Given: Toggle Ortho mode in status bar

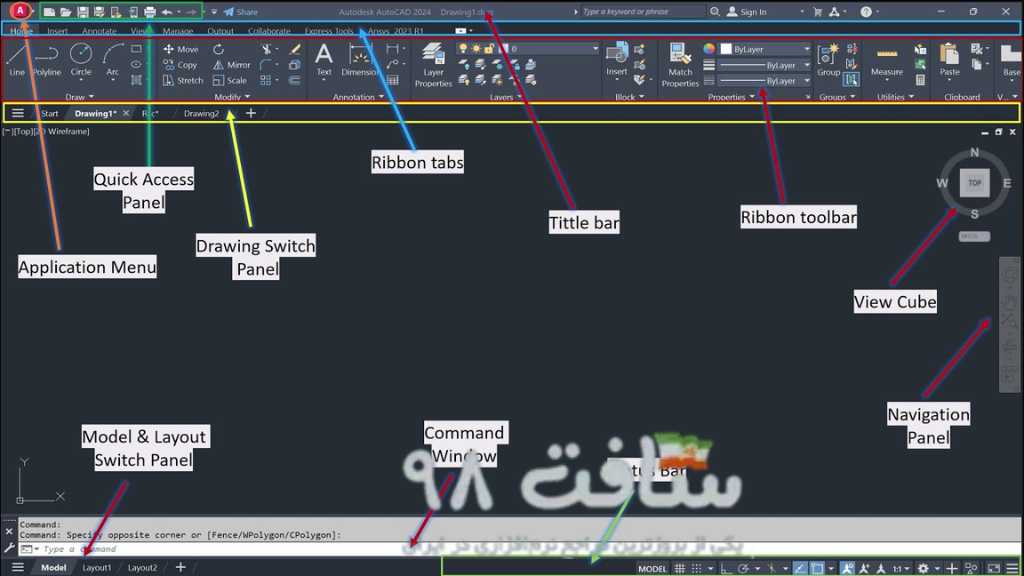Looking at the screenshot, I should (x=726, y=568).
